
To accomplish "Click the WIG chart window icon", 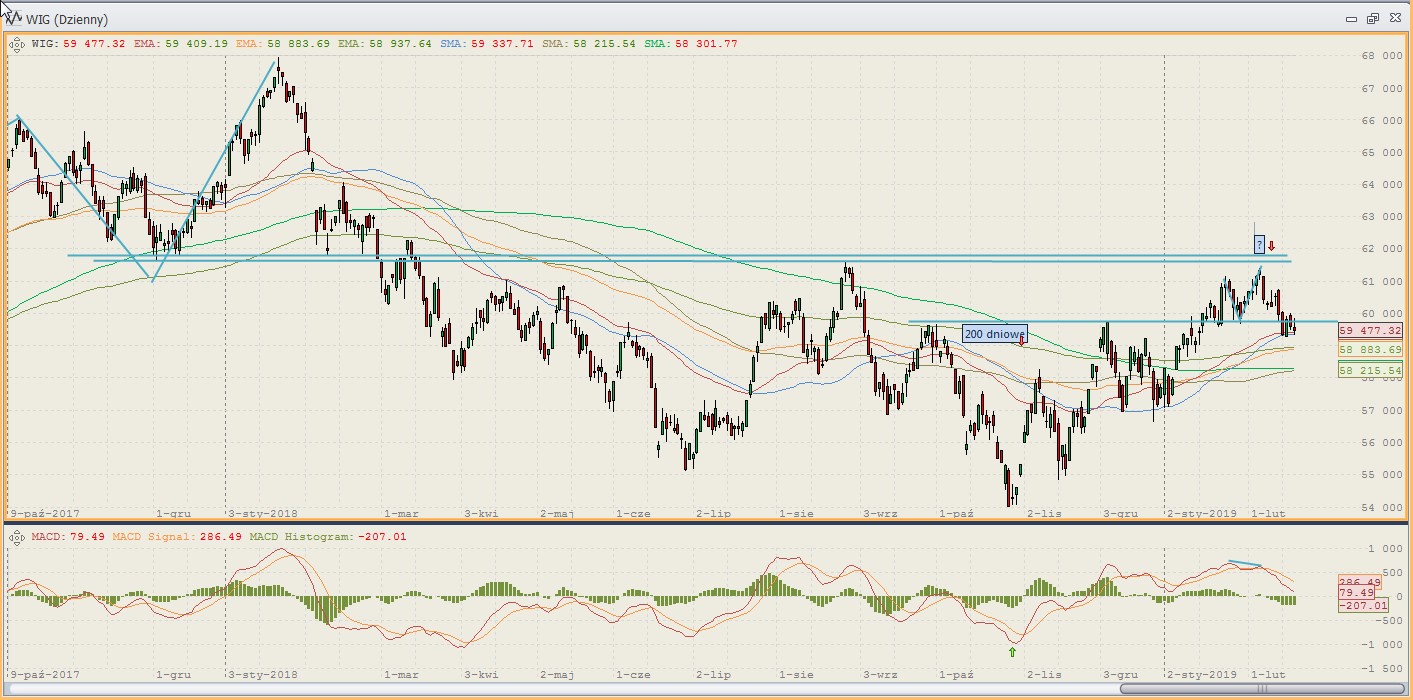I will [x=12, y=19].
